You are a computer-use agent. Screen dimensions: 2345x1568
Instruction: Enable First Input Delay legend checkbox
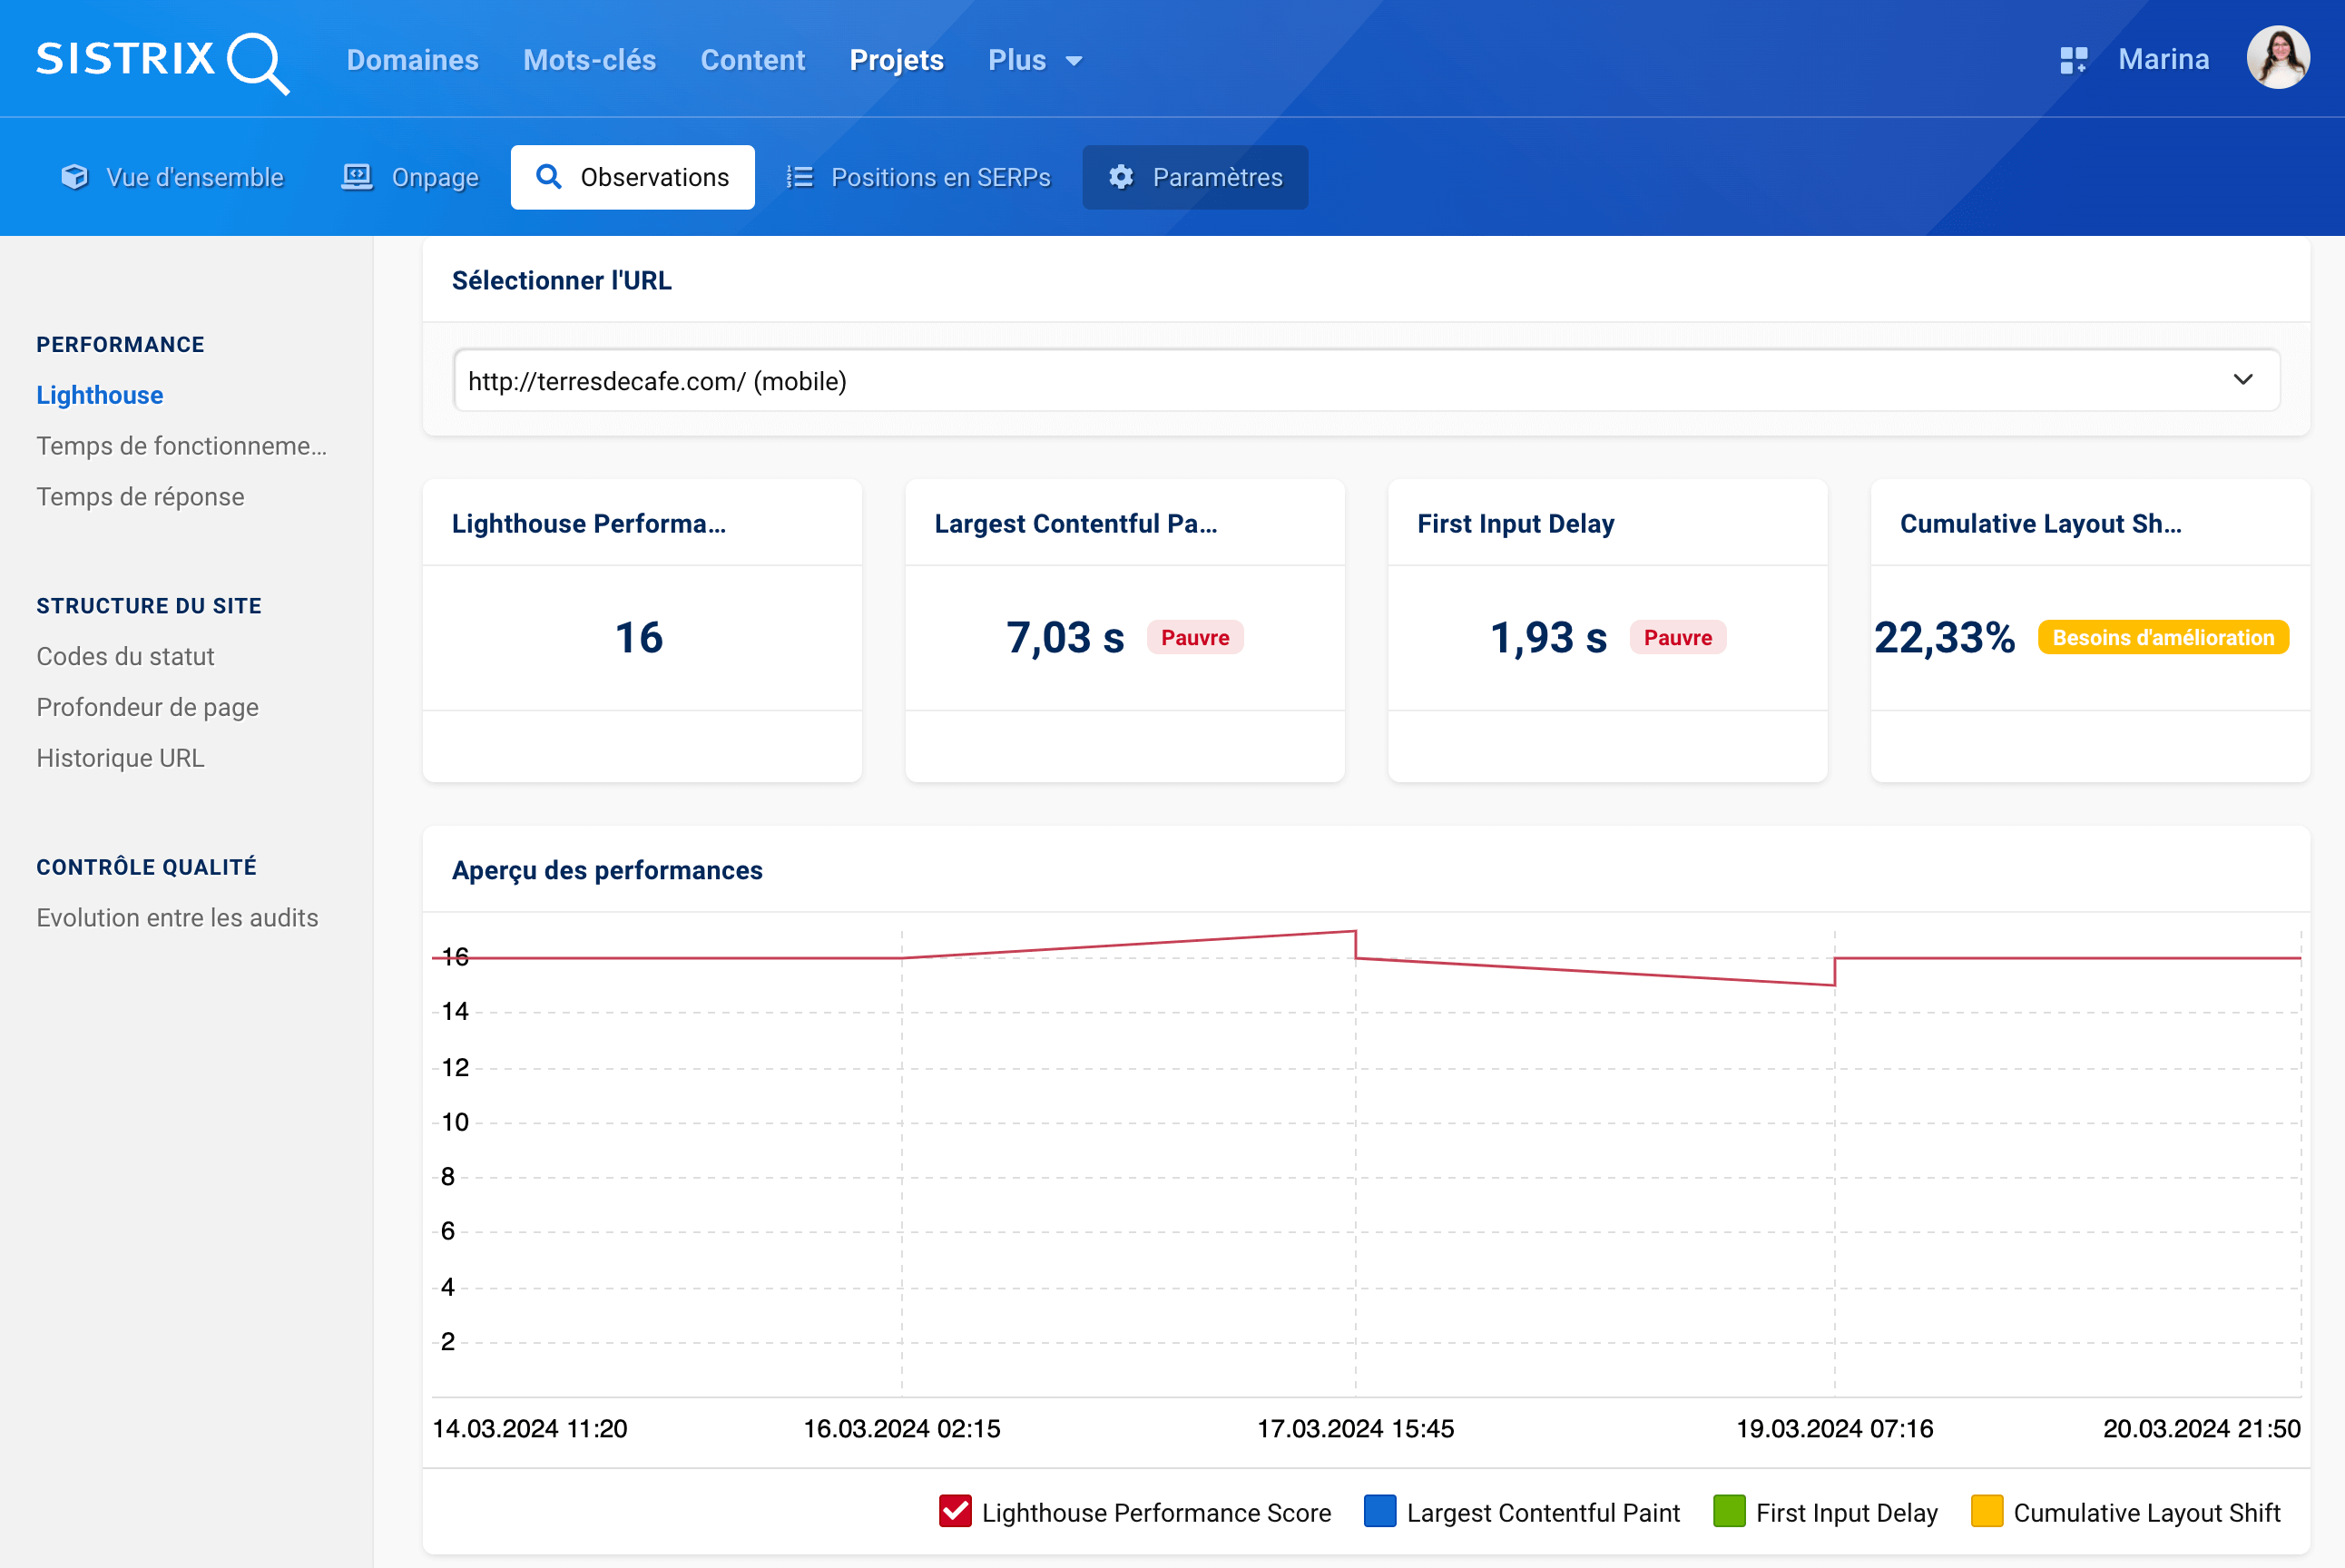(x=1728, y=1511)
